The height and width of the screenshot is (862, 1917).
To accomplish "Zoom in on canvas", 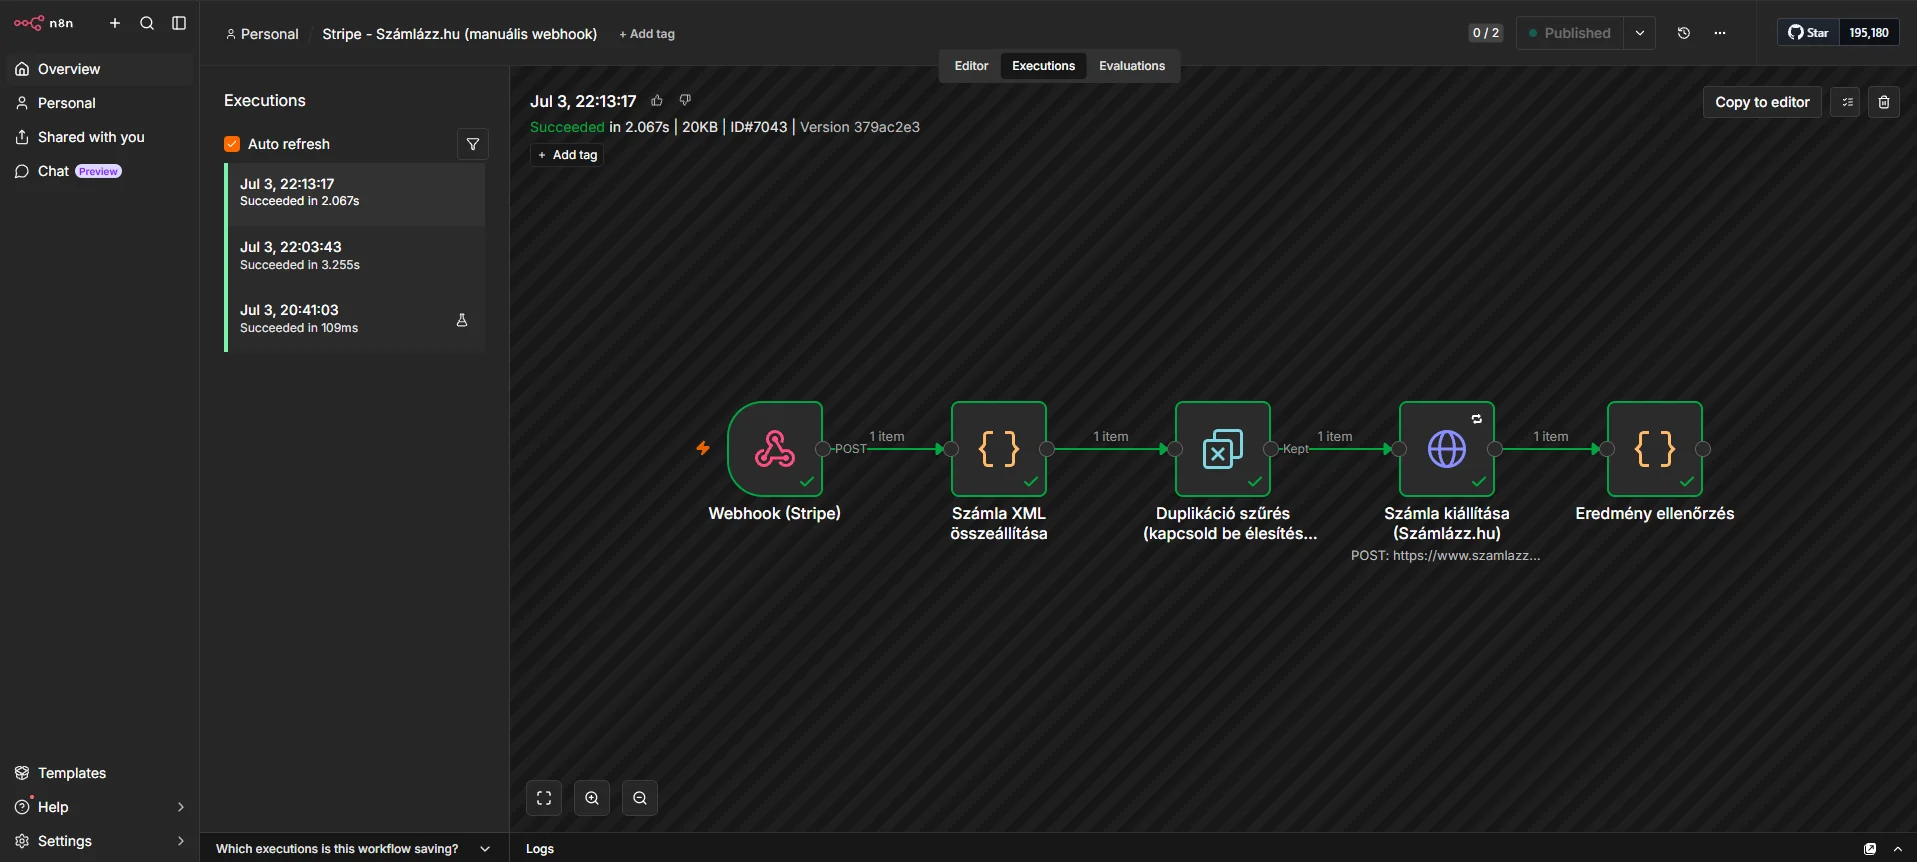I will point(592,798).
